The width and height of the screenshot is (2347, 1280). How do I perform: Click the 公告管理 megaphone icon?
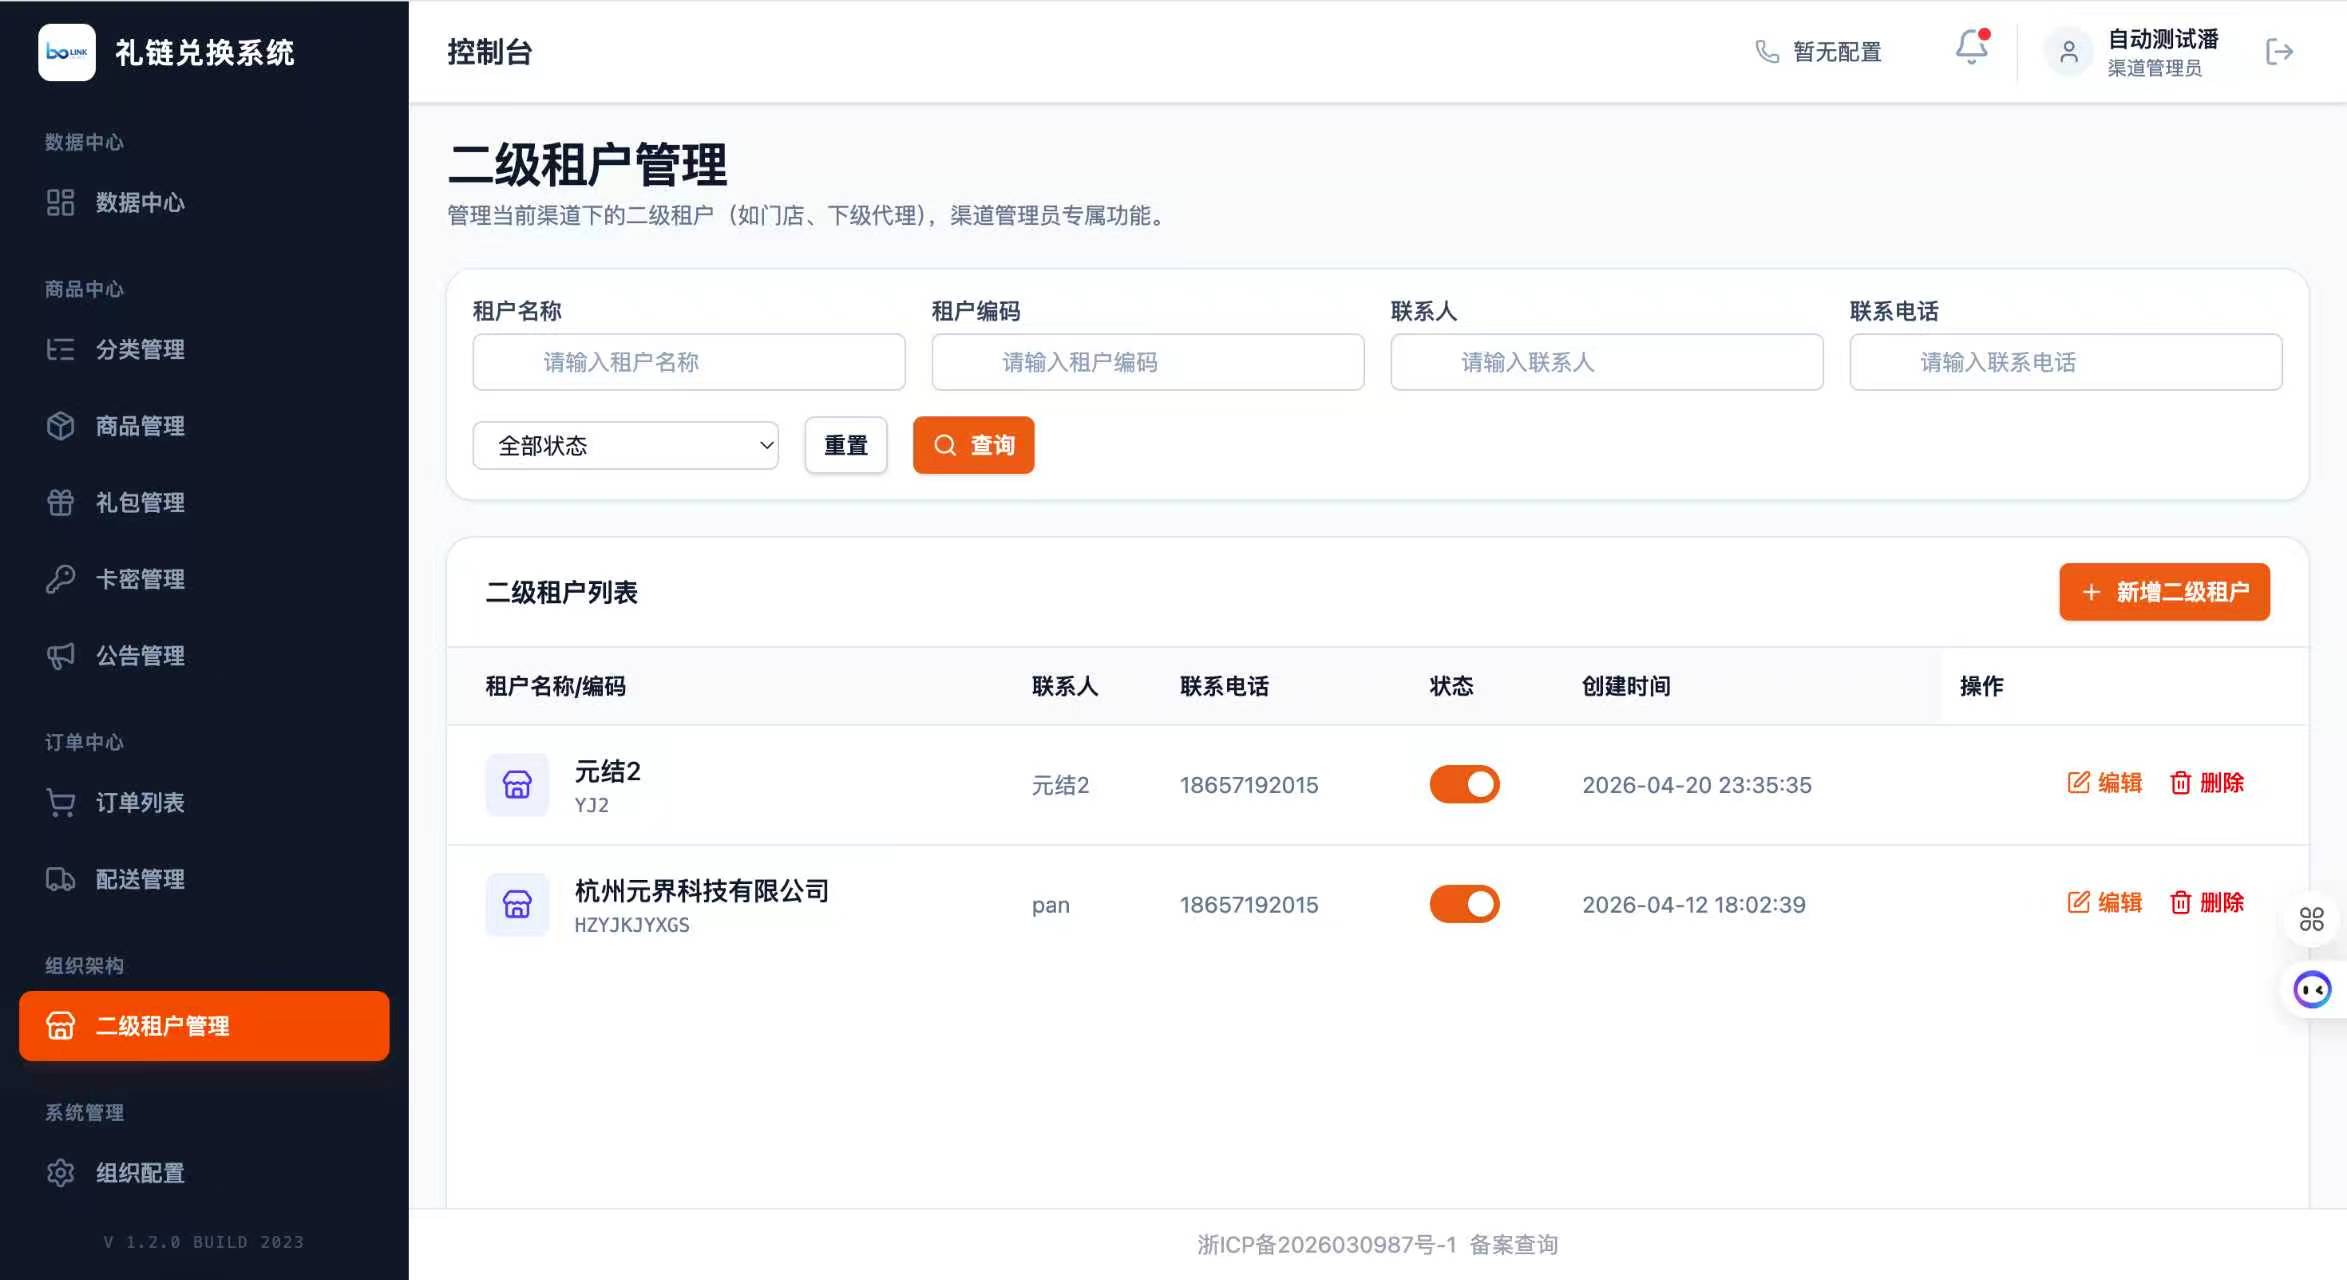click(x=61, y=656)
